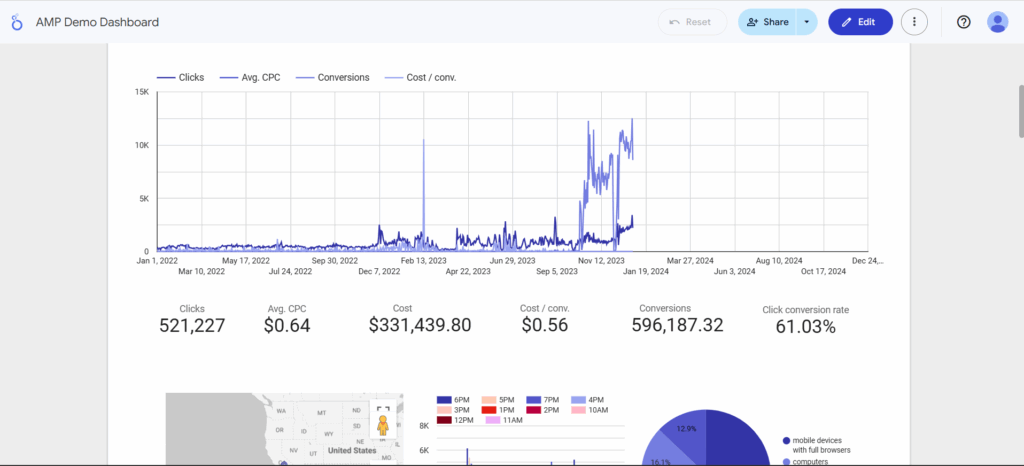Drop the Street View pegman on map
Screen dimensions: 1024x466
click(x=383, y=426)
